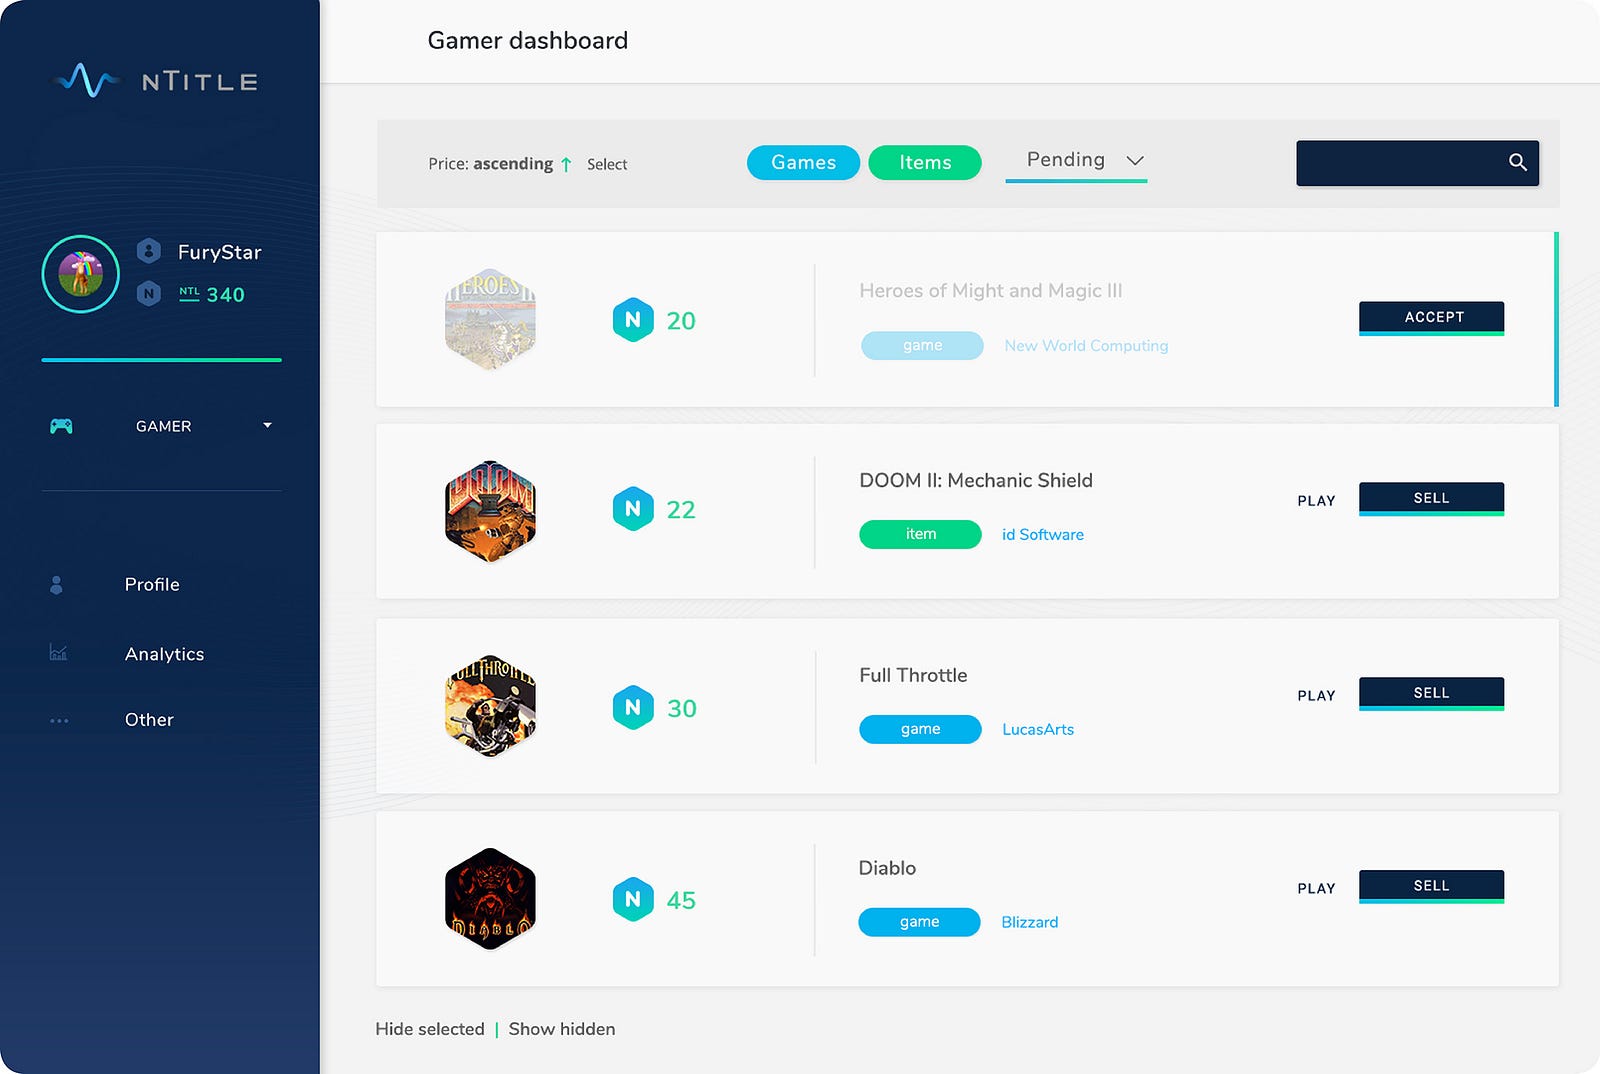Image resolution: width=1600 pixels, height=1074 pixels.
Task: Open the DOOM II hexagon thumbnail
Action: tap(490, 511)
